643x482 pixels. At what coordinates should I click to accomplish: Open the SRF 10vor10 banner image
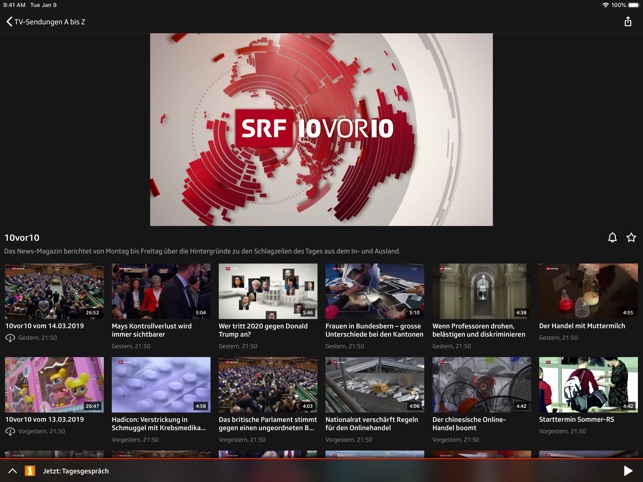click(322, 129)
